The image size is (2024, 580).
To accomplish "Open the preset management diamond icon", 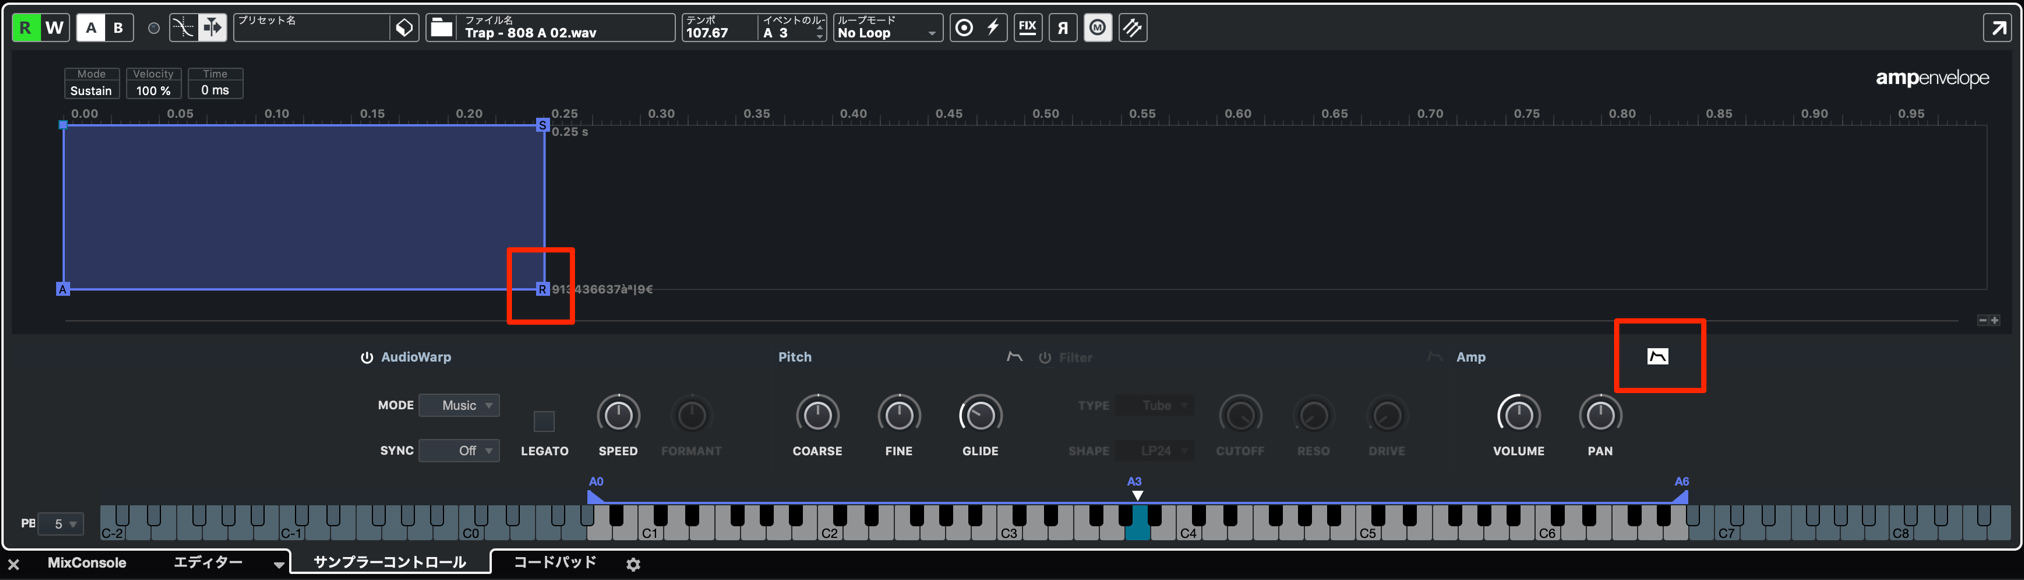I will coord(404,28).
